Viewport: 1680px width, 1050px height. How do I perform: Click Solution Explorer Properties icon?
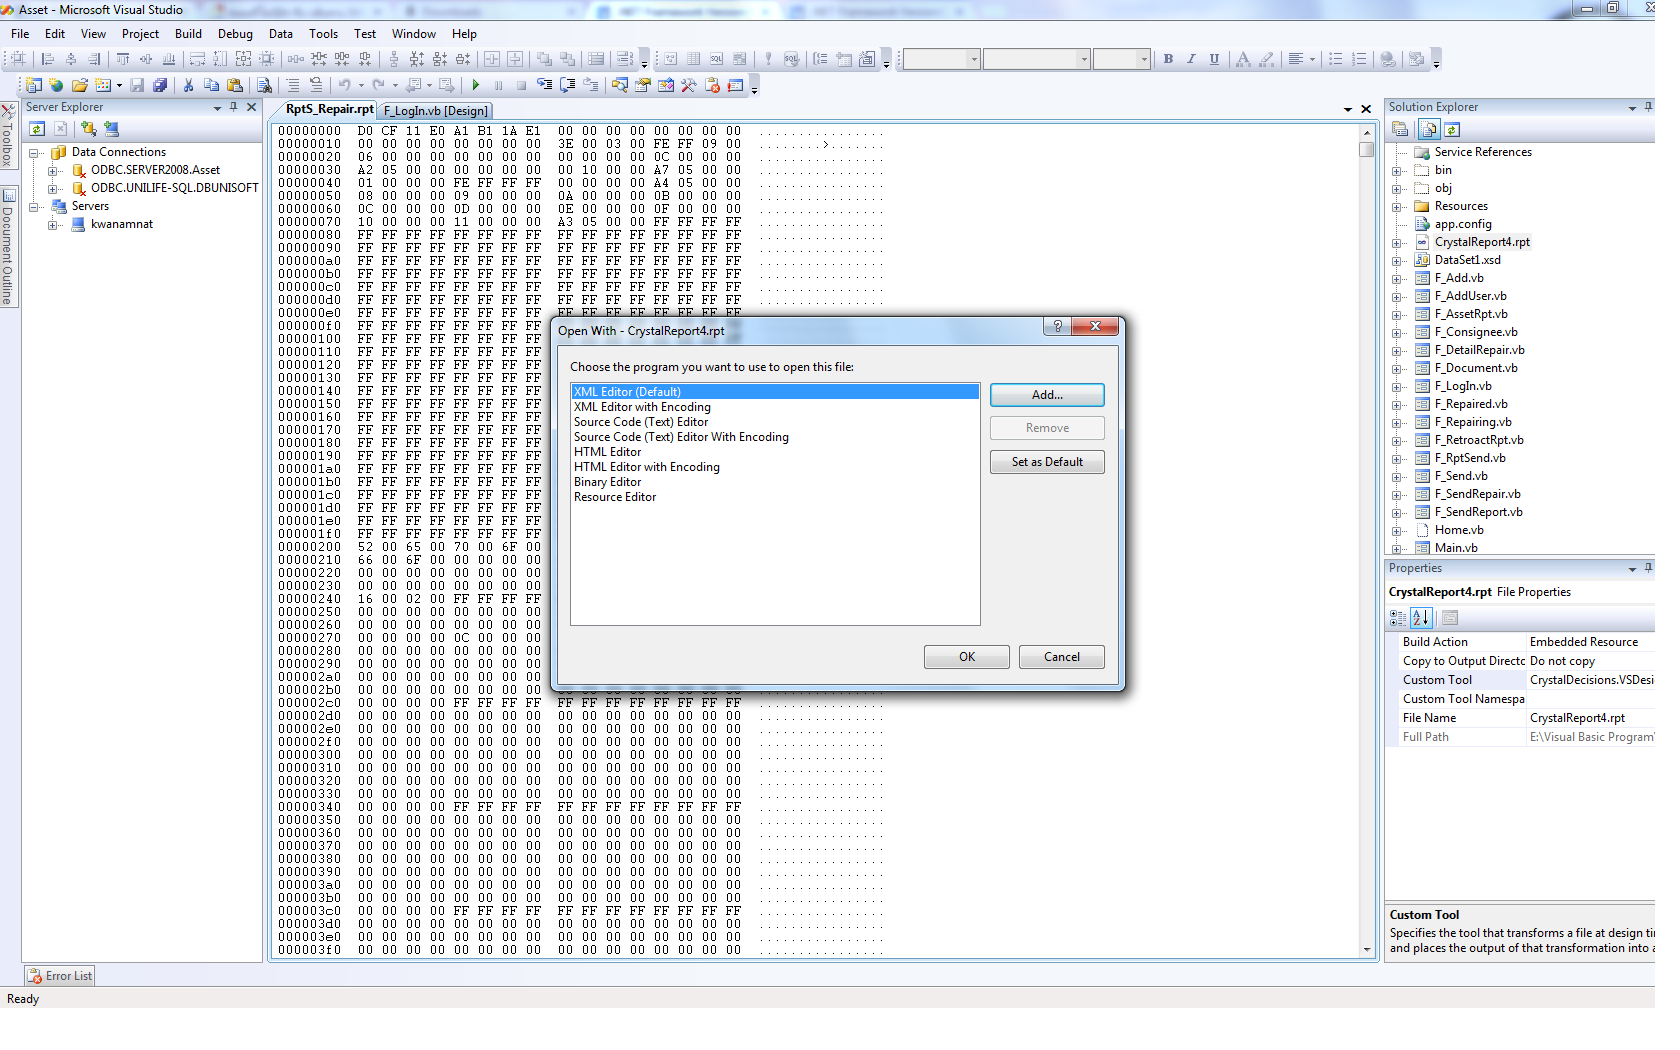tap(1400, 129)
